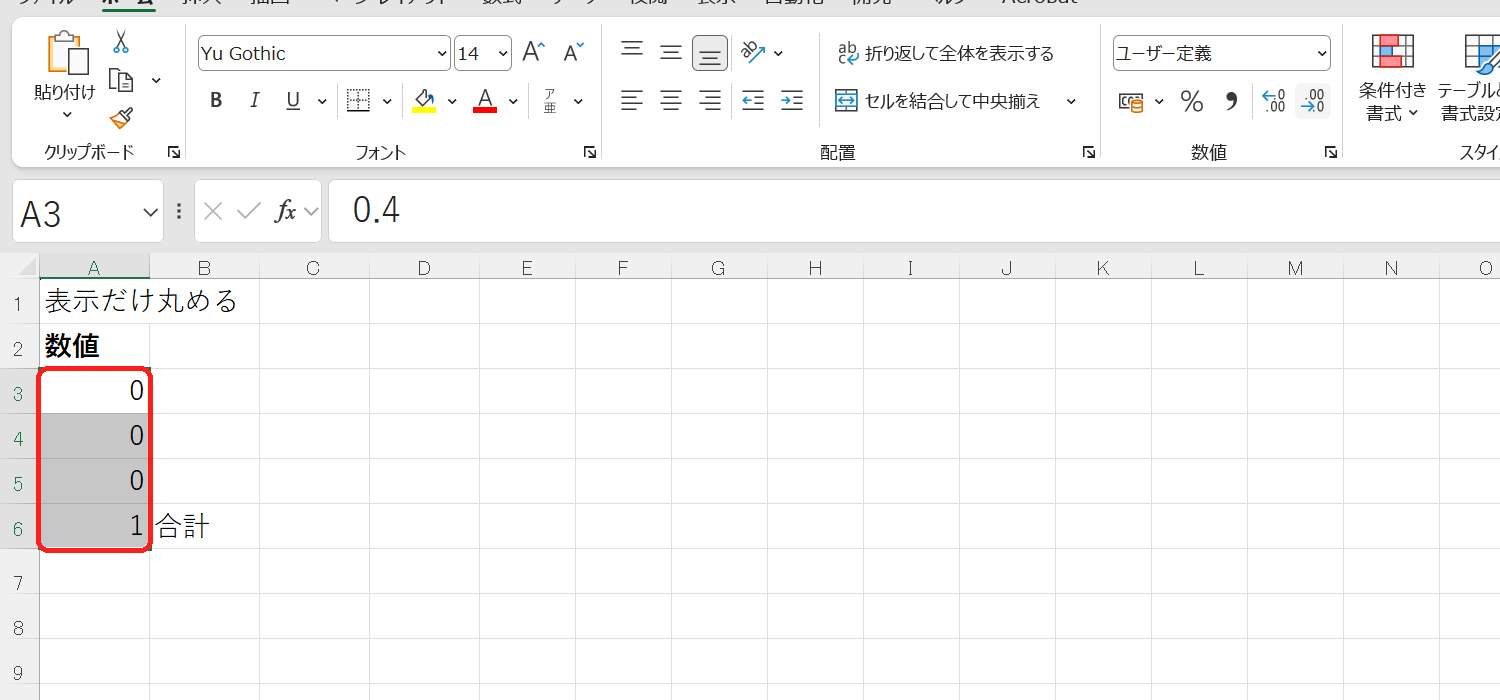
Task: Open the 配置 dialog launcher
Action: point(1088,152)
